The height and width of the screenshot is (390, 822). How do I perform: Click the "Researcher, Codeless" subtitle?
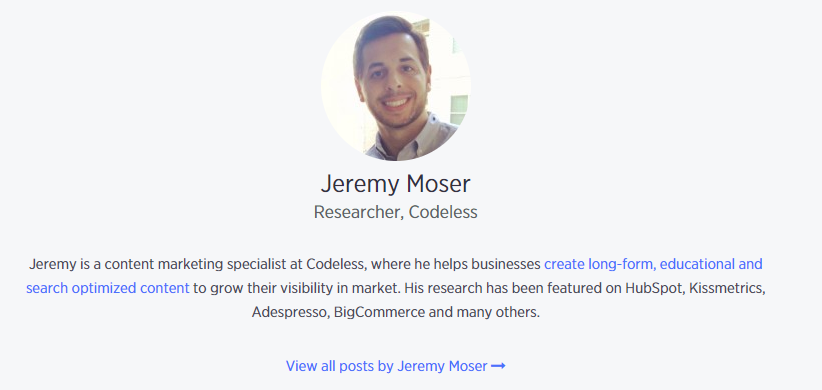click(396, 212)
